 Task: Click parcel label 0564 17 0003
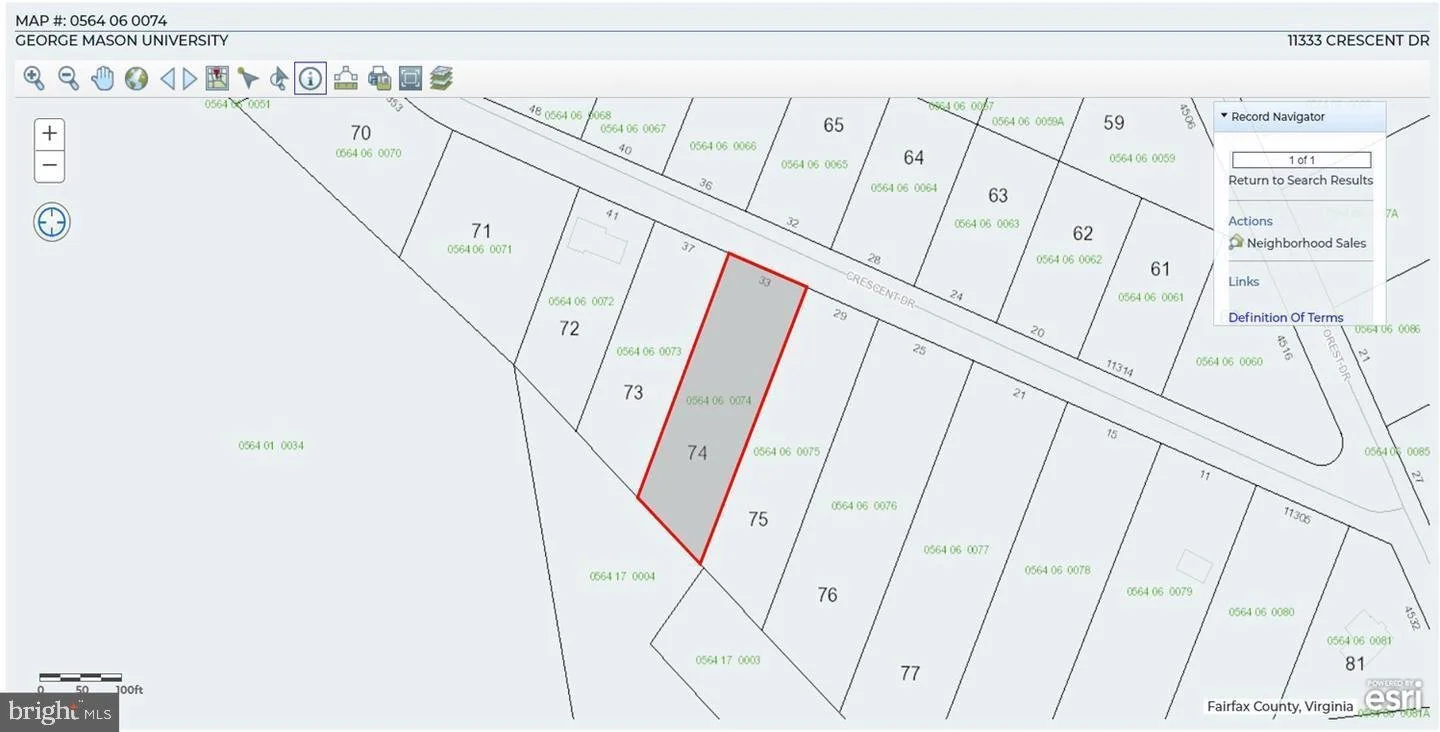(x=728, y=660)
